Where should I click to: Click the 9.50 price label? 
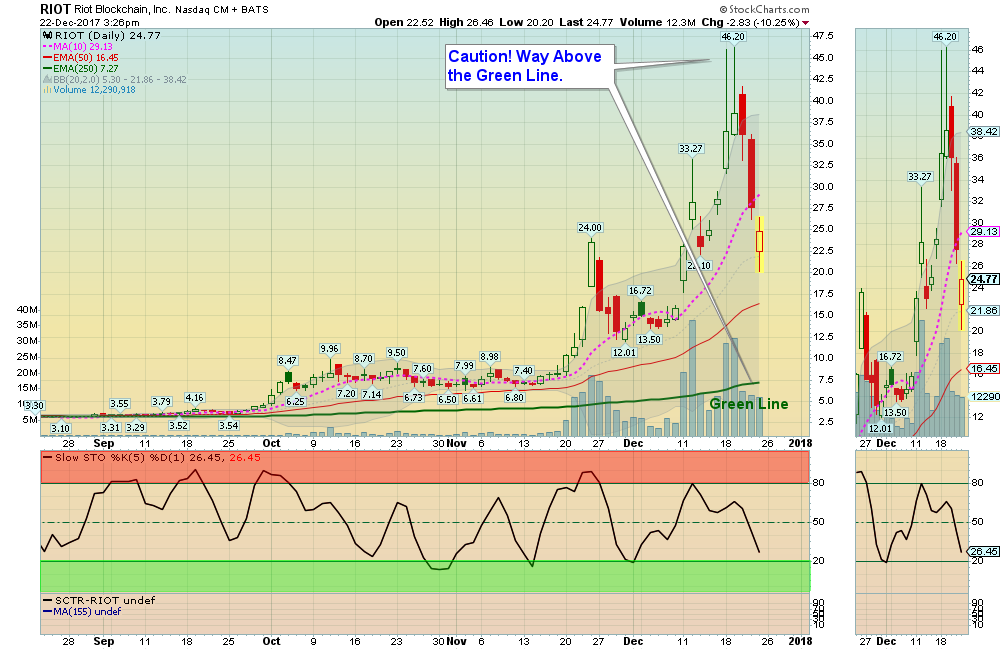coord(397,353)
